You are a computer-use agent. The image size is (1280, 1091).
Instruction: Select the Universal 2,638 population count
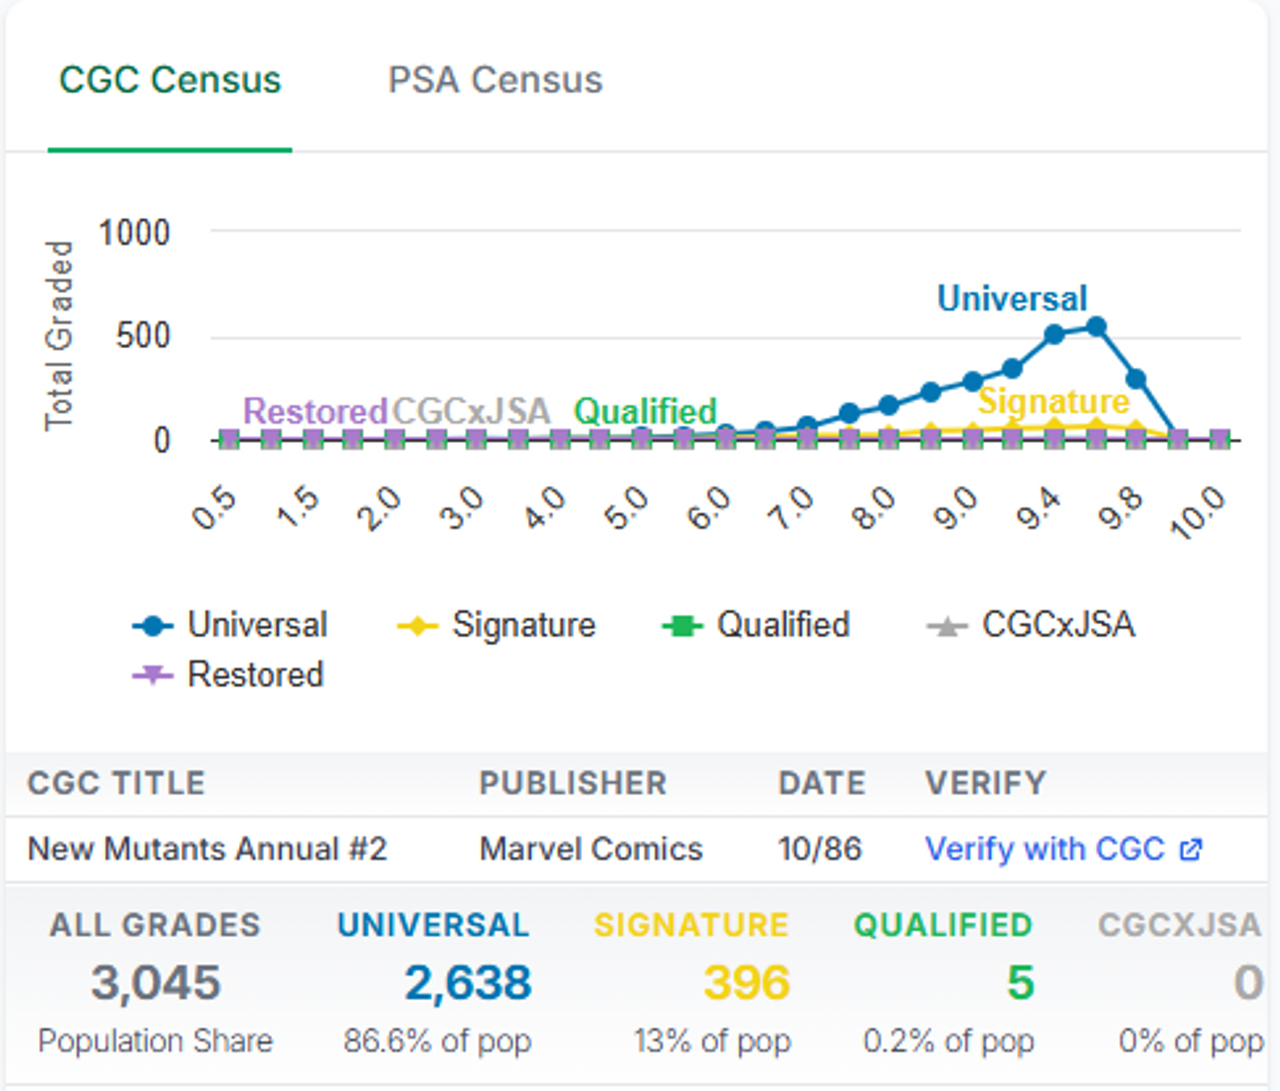(468, 983)
